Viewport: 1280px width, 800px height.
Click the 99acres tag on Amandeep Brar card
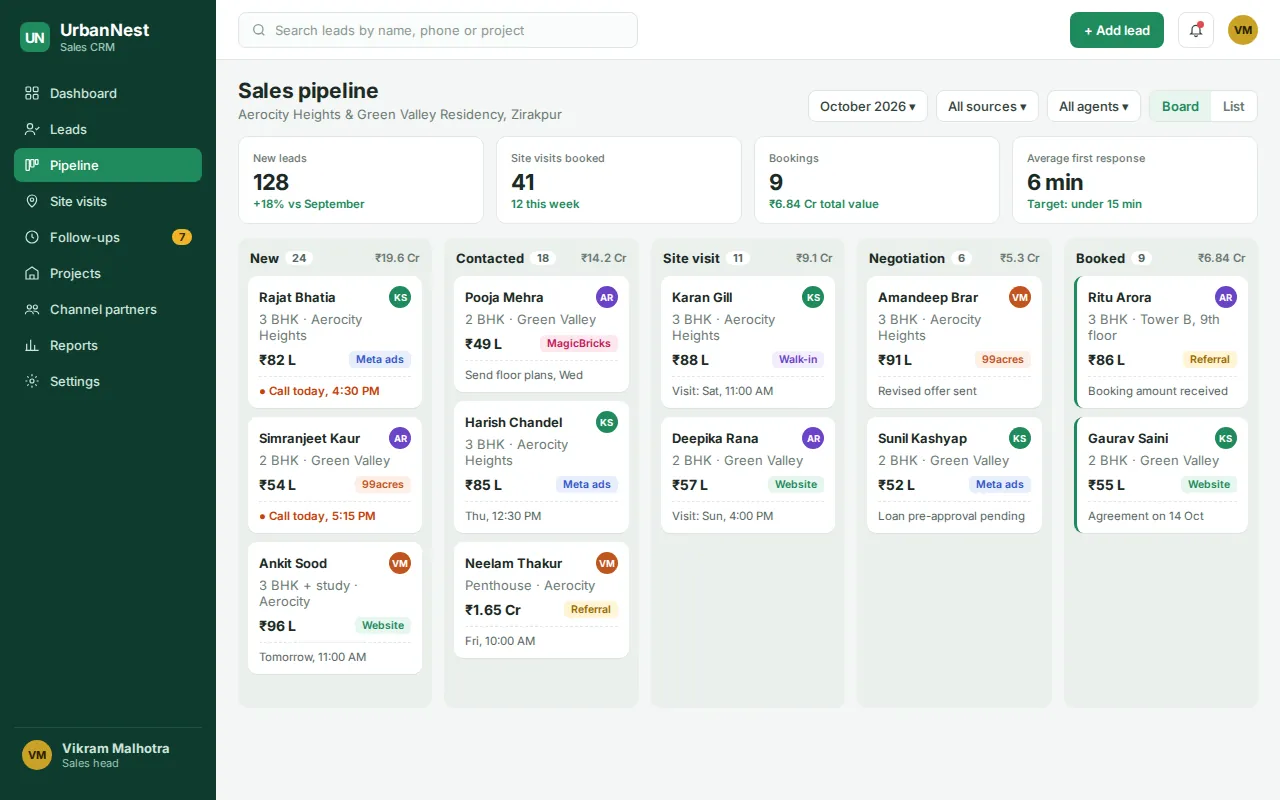[x=1003, y=359]
